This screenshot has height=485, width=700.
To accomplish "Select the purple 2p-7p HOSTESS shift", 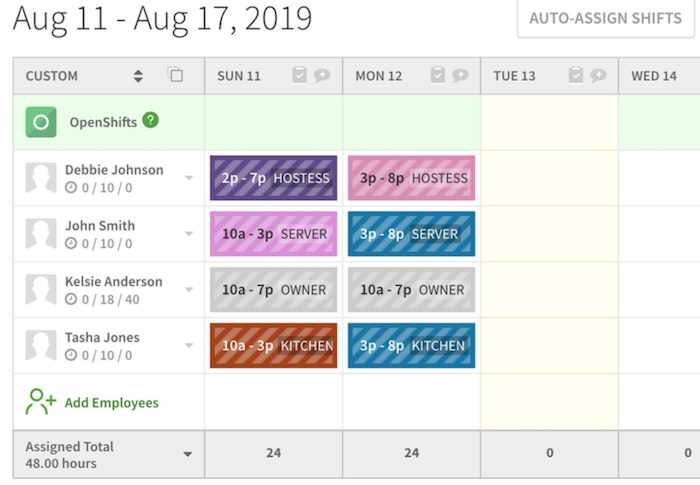I will pos(274,178).
